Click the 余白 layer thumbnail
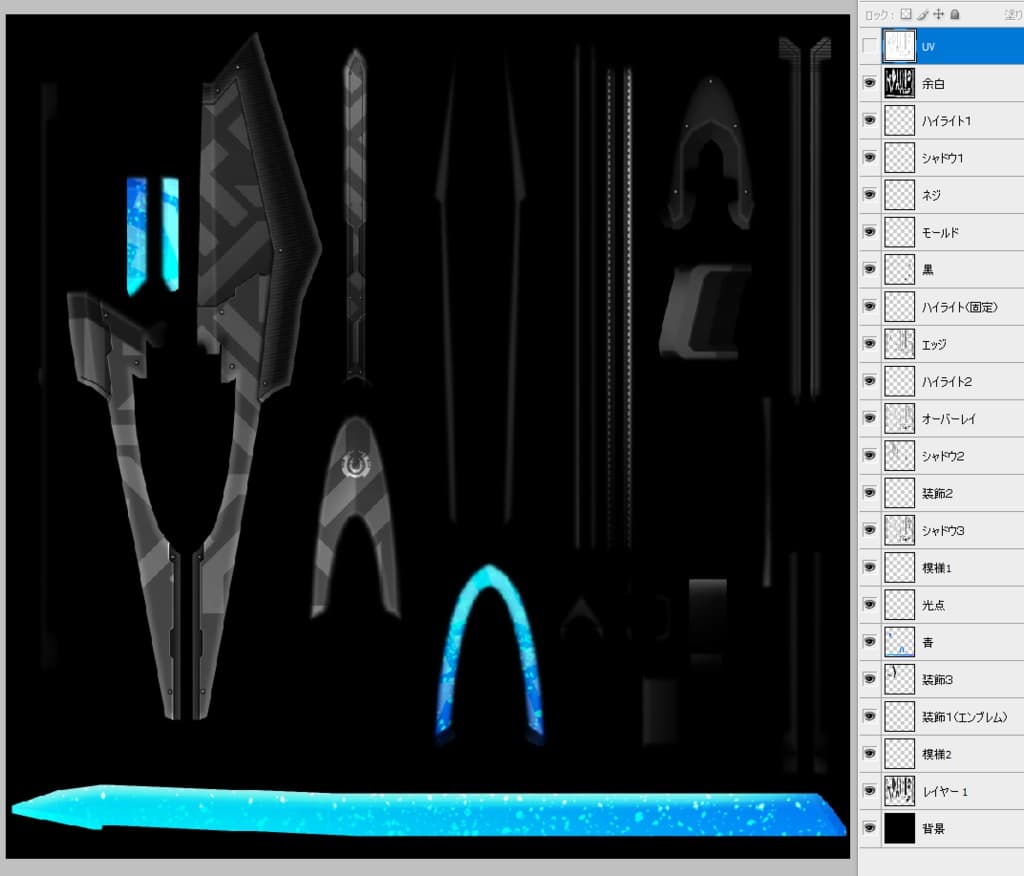 [899, 84]
